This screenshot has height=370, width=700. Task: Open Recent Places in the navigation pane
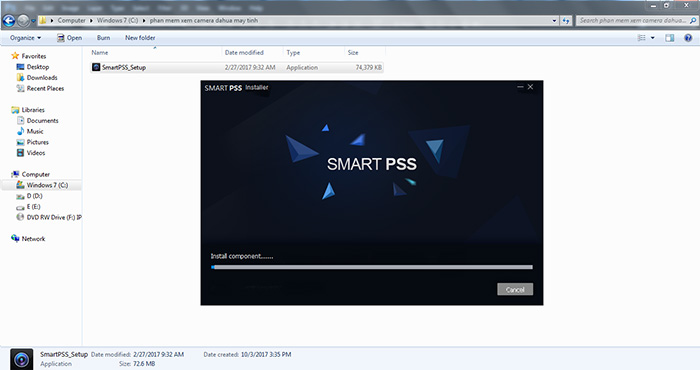point(45,88)
